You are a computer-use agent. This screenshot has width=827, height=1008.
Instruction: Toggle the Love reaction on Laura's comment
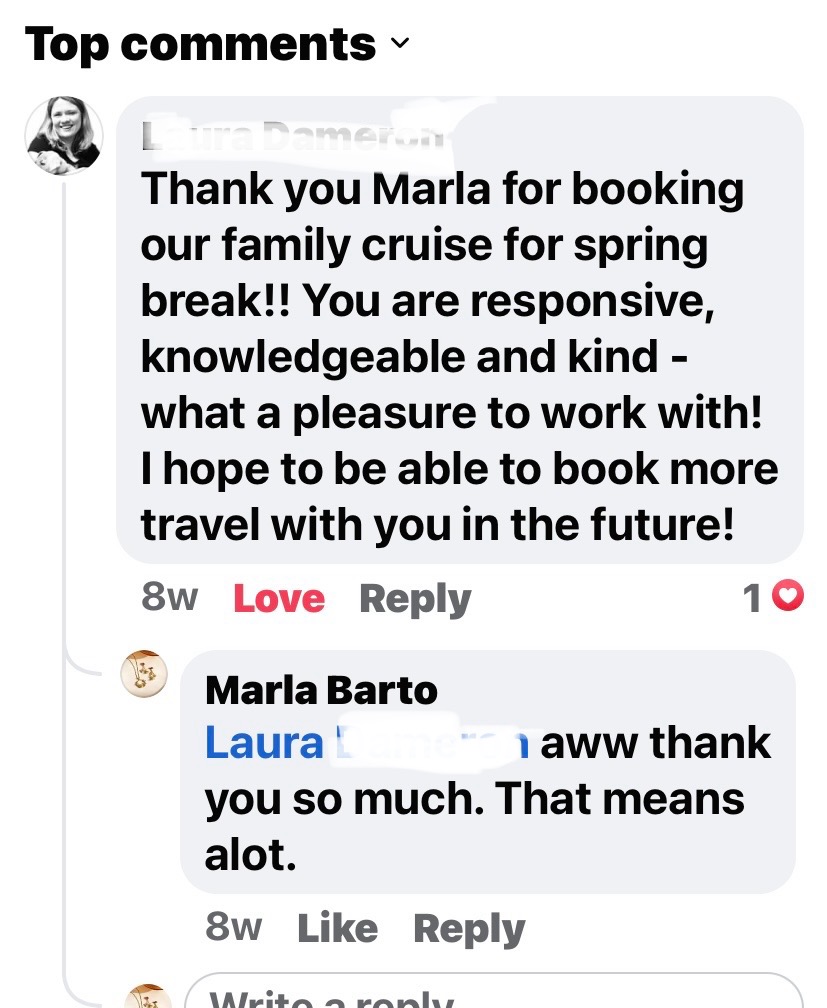click(x=278, y=599)
